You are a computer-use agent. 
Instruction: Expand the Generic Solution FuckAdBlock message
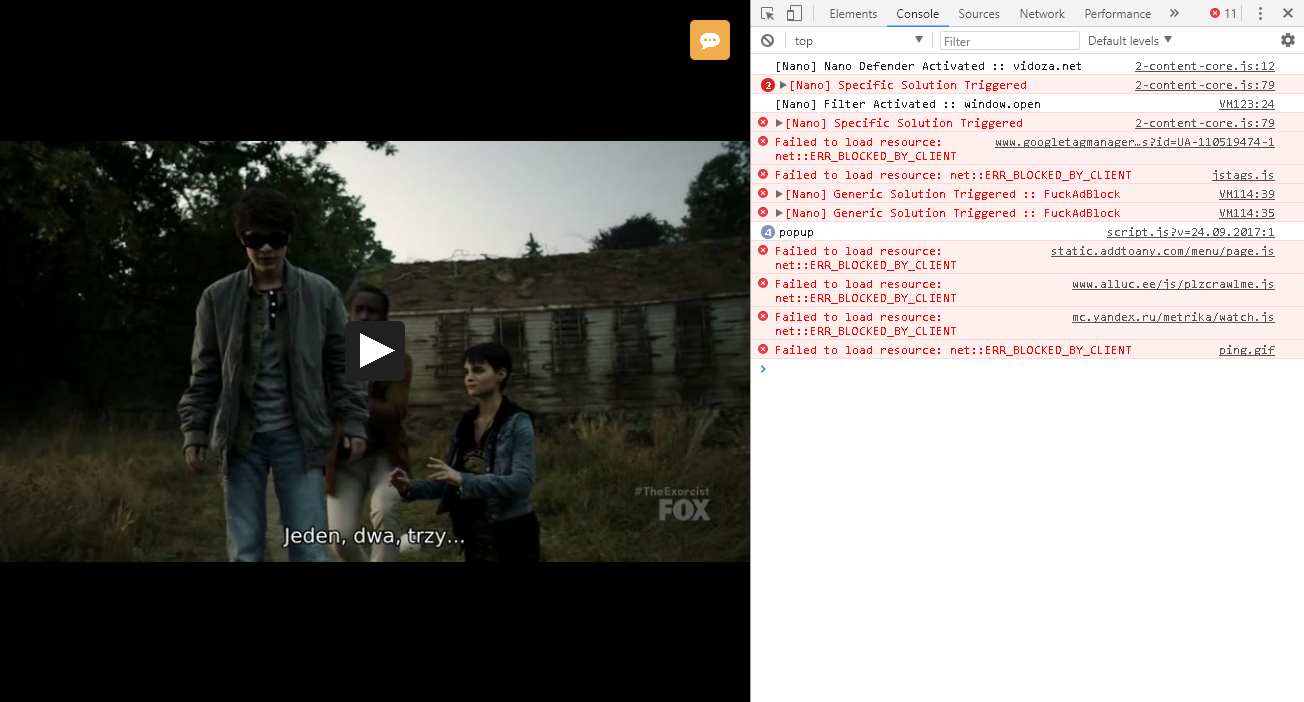pyautogui.click(x=778, y=194)
